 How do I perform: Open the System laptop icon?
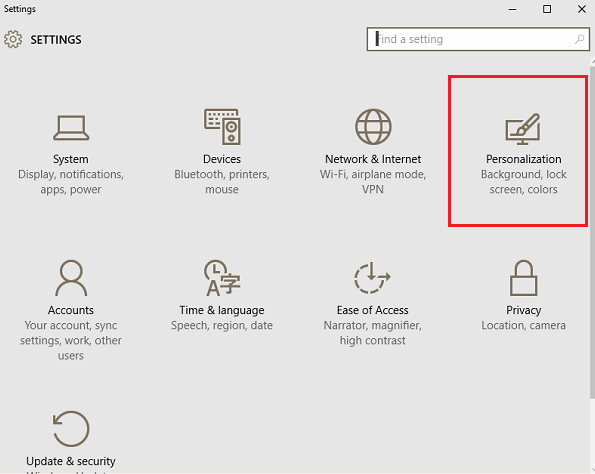pyautogui.click(x=71, y=128)
